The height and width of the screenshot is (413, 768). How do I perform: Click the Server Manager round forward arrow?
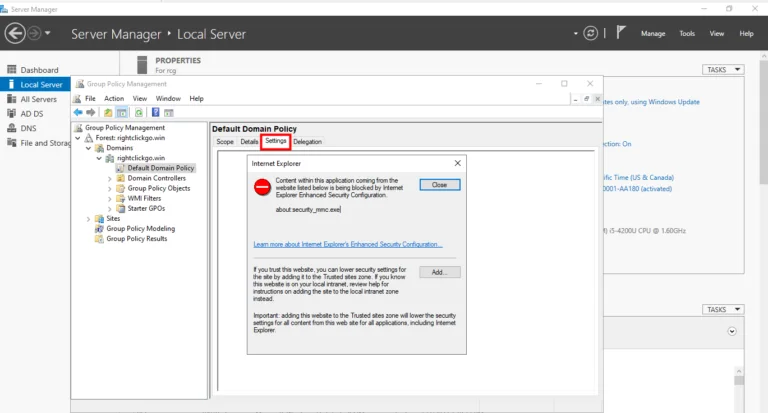(x=34, y=33)
